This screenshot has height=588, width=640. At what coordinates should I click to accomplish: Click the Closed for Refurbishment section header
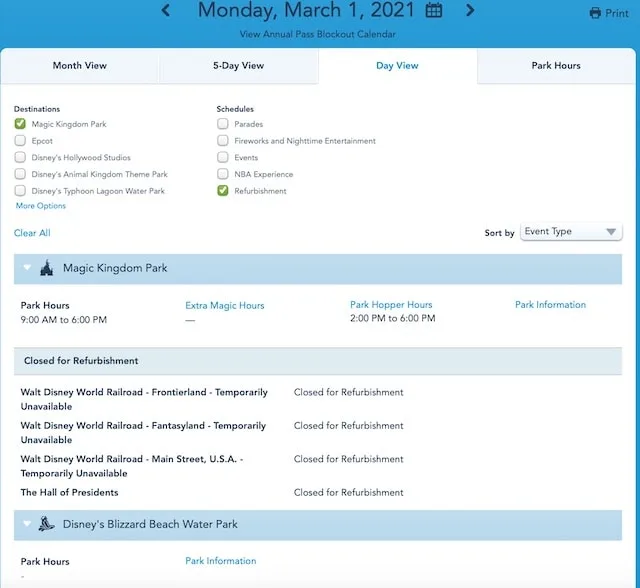(318, 361)
